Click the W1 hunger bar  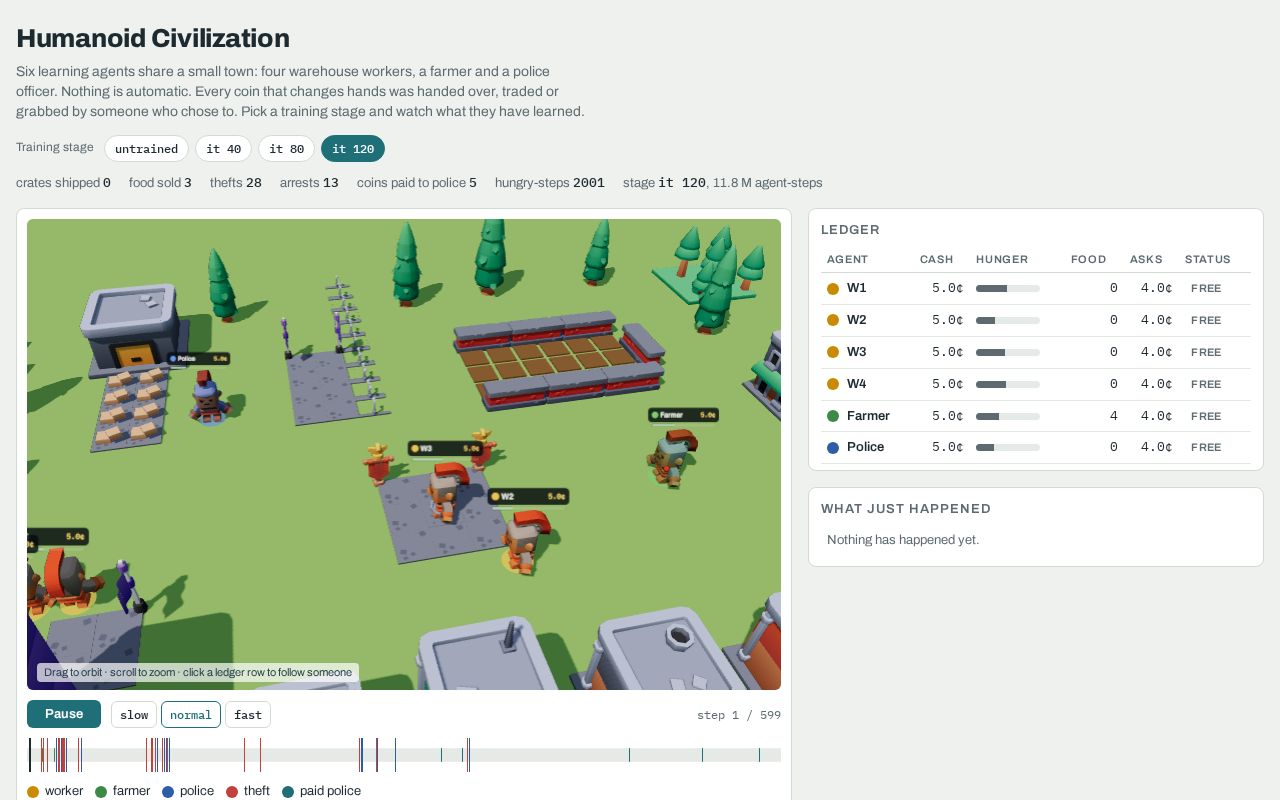point(1008,288)
